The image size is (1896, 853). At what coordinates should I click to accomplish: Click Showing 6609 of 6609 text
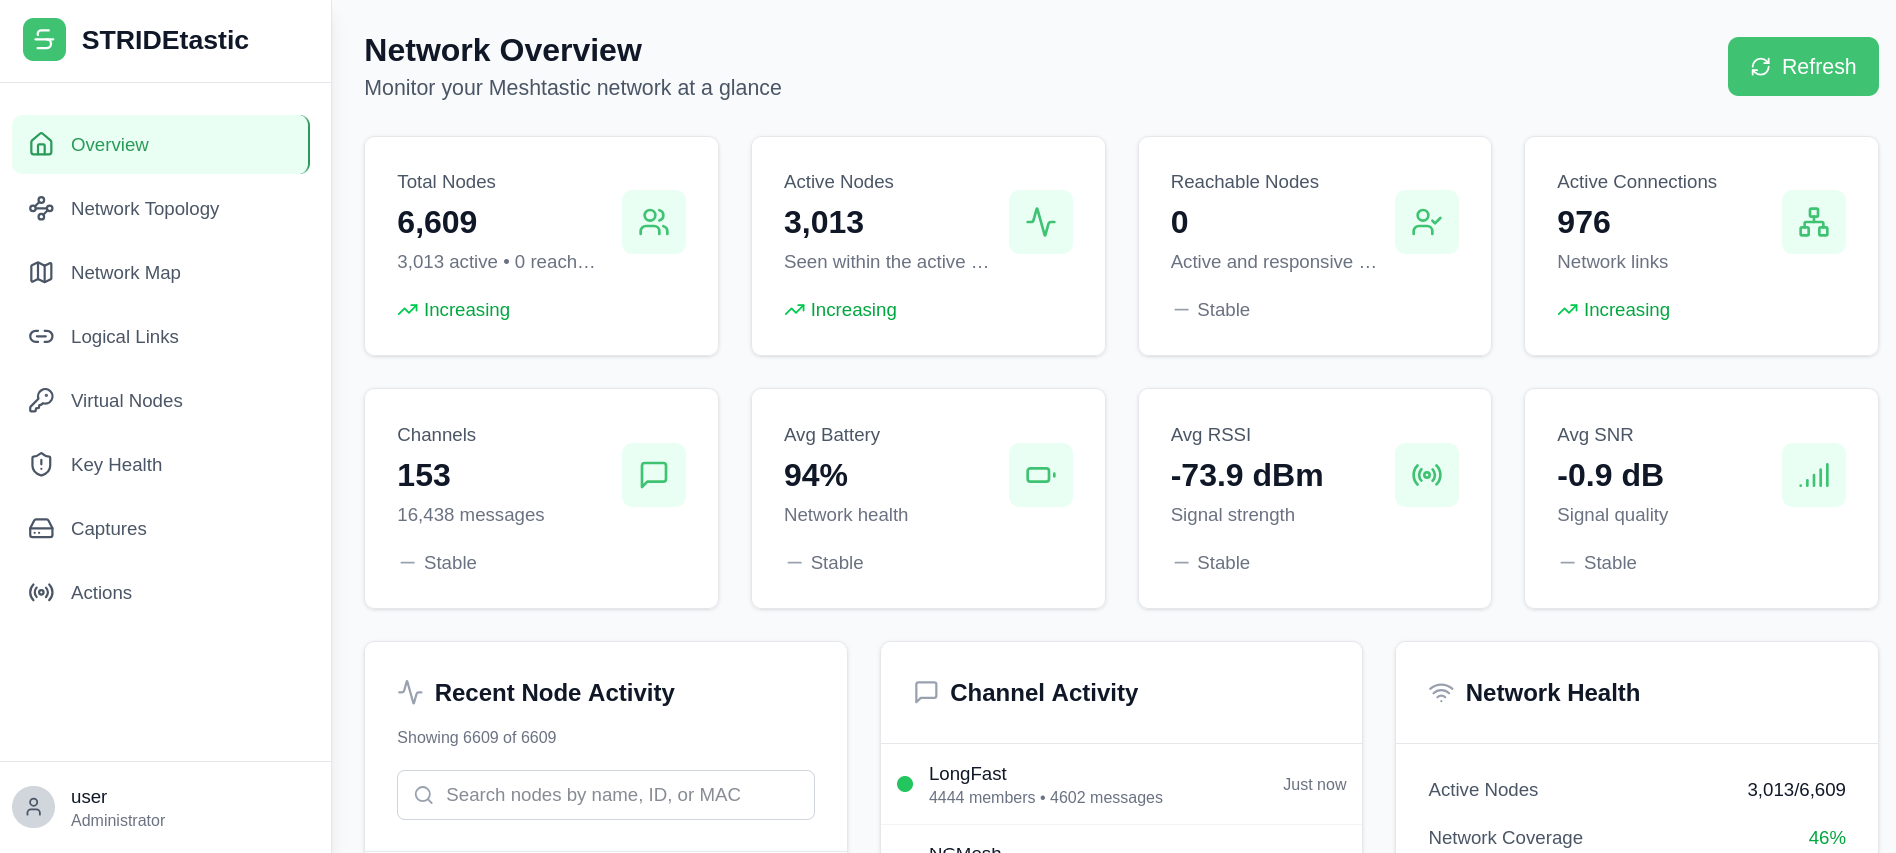point(477,737)
